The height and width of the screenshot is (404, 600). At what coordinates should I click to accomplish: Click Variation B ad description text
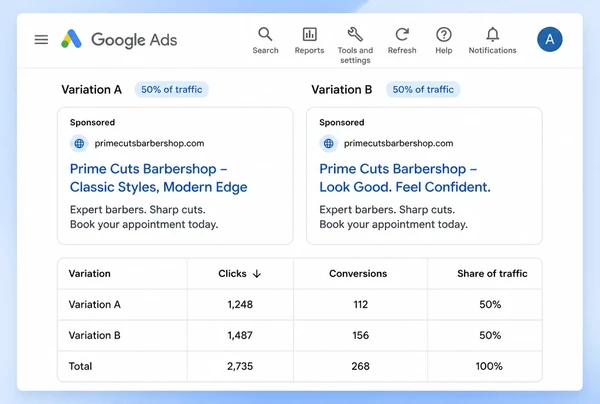(x=393, y=217)
